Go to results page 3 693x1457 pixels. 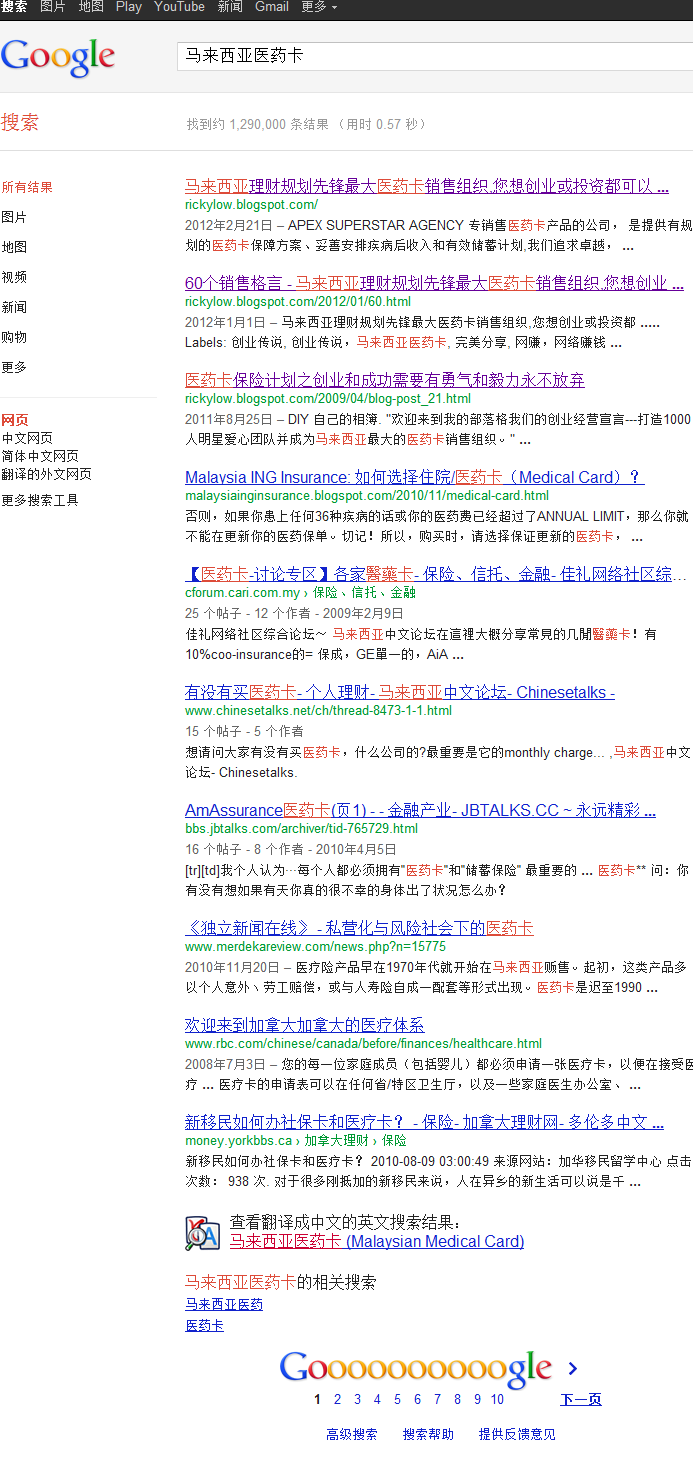click(x=357, y=1399)
